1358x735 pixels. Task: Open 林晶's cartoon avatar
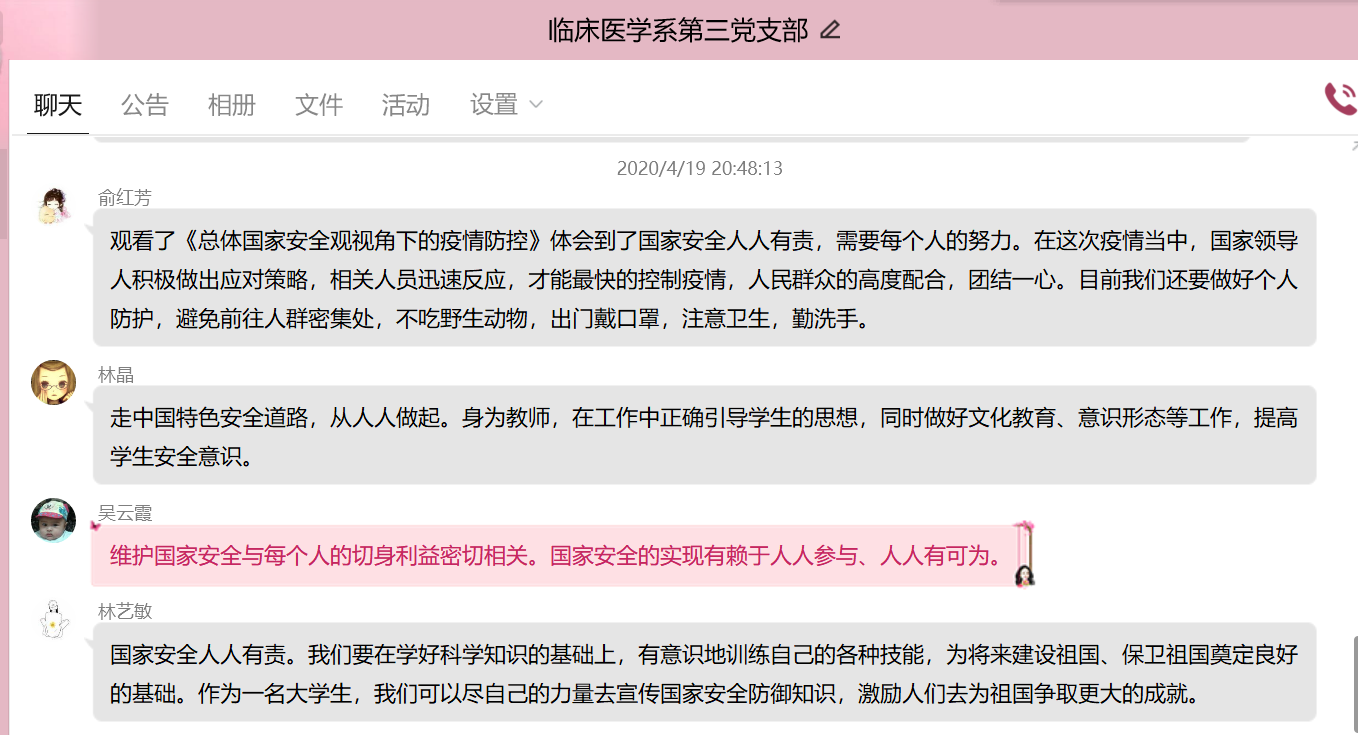pos(54,382)
